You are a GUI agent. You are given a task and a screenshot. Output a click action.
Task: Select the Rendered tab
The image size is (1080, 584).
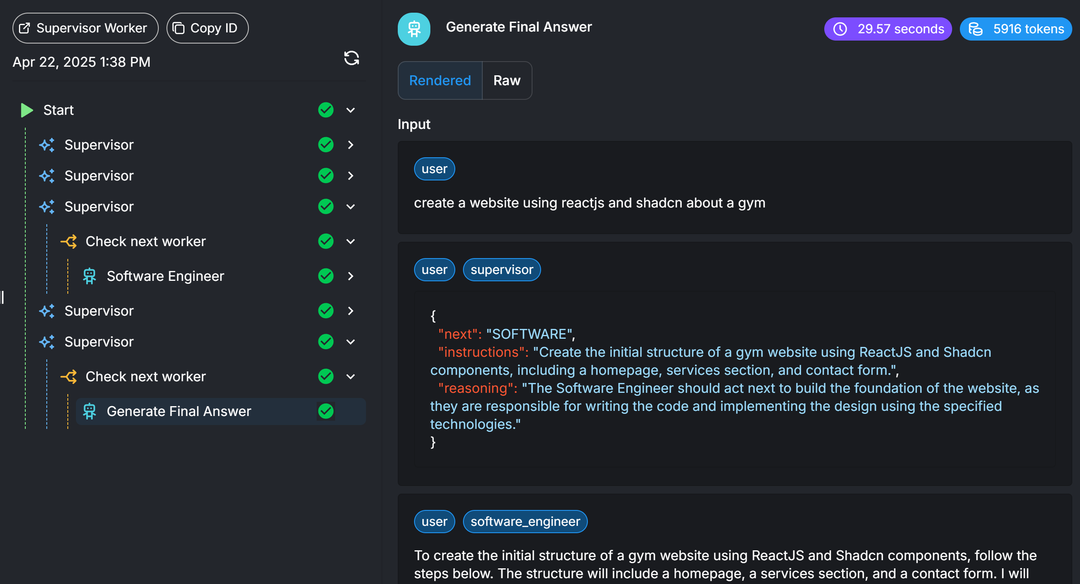440,81
